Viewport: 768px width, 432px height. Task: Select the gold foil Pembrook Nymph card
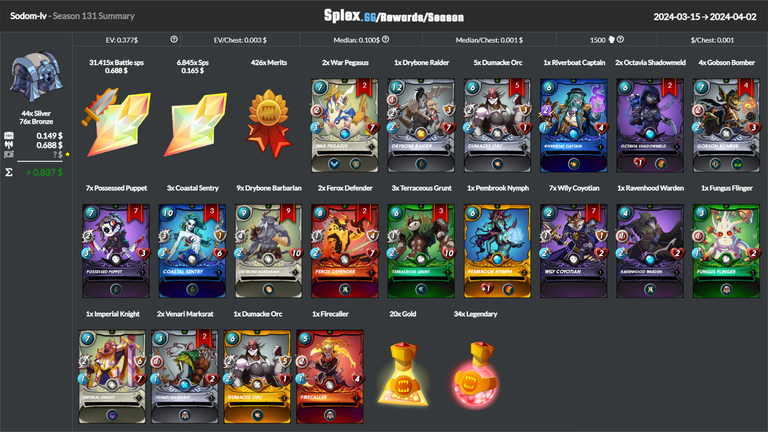click(497, 251)
